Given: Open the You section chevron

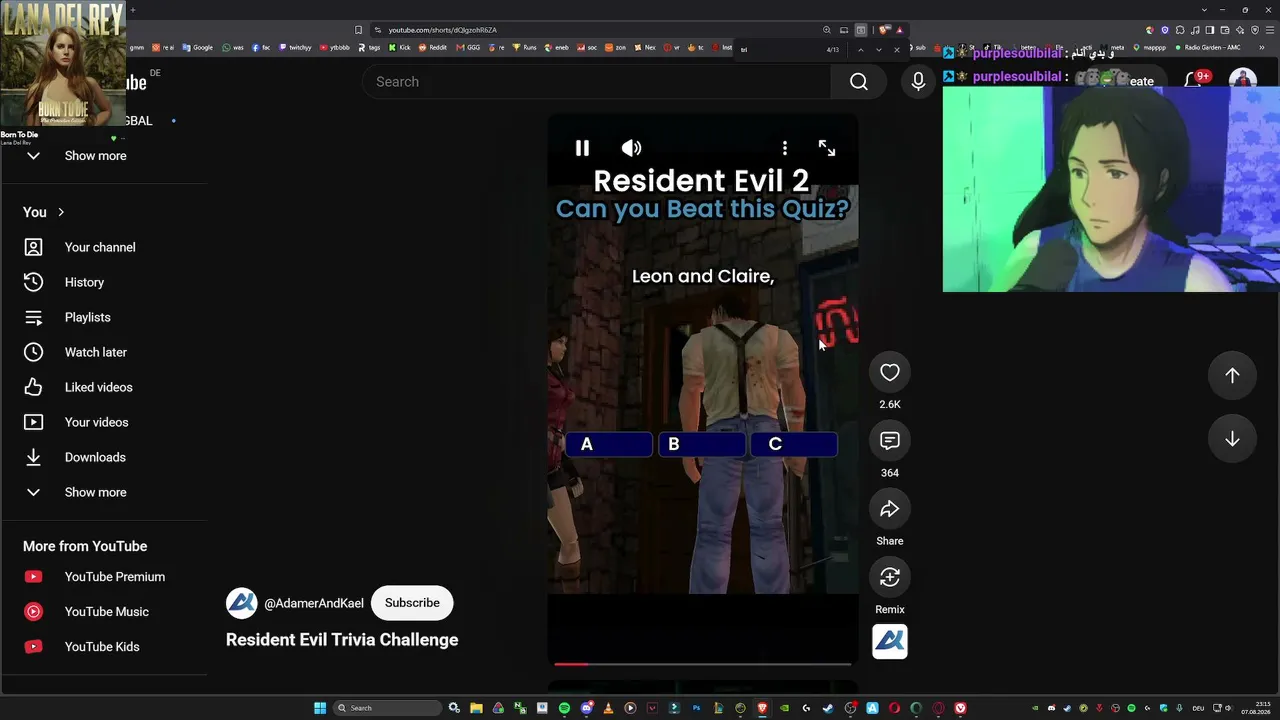Looking at the screenshot, I should click(61, 212).
